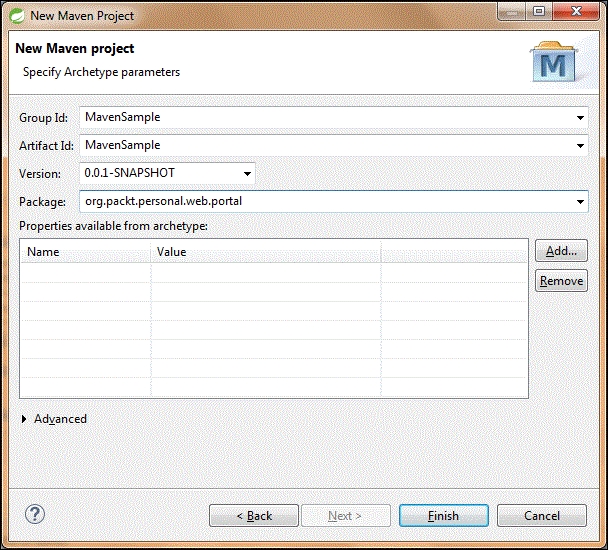
Task: Expand the Advanced section
Action: click(25, 419)
